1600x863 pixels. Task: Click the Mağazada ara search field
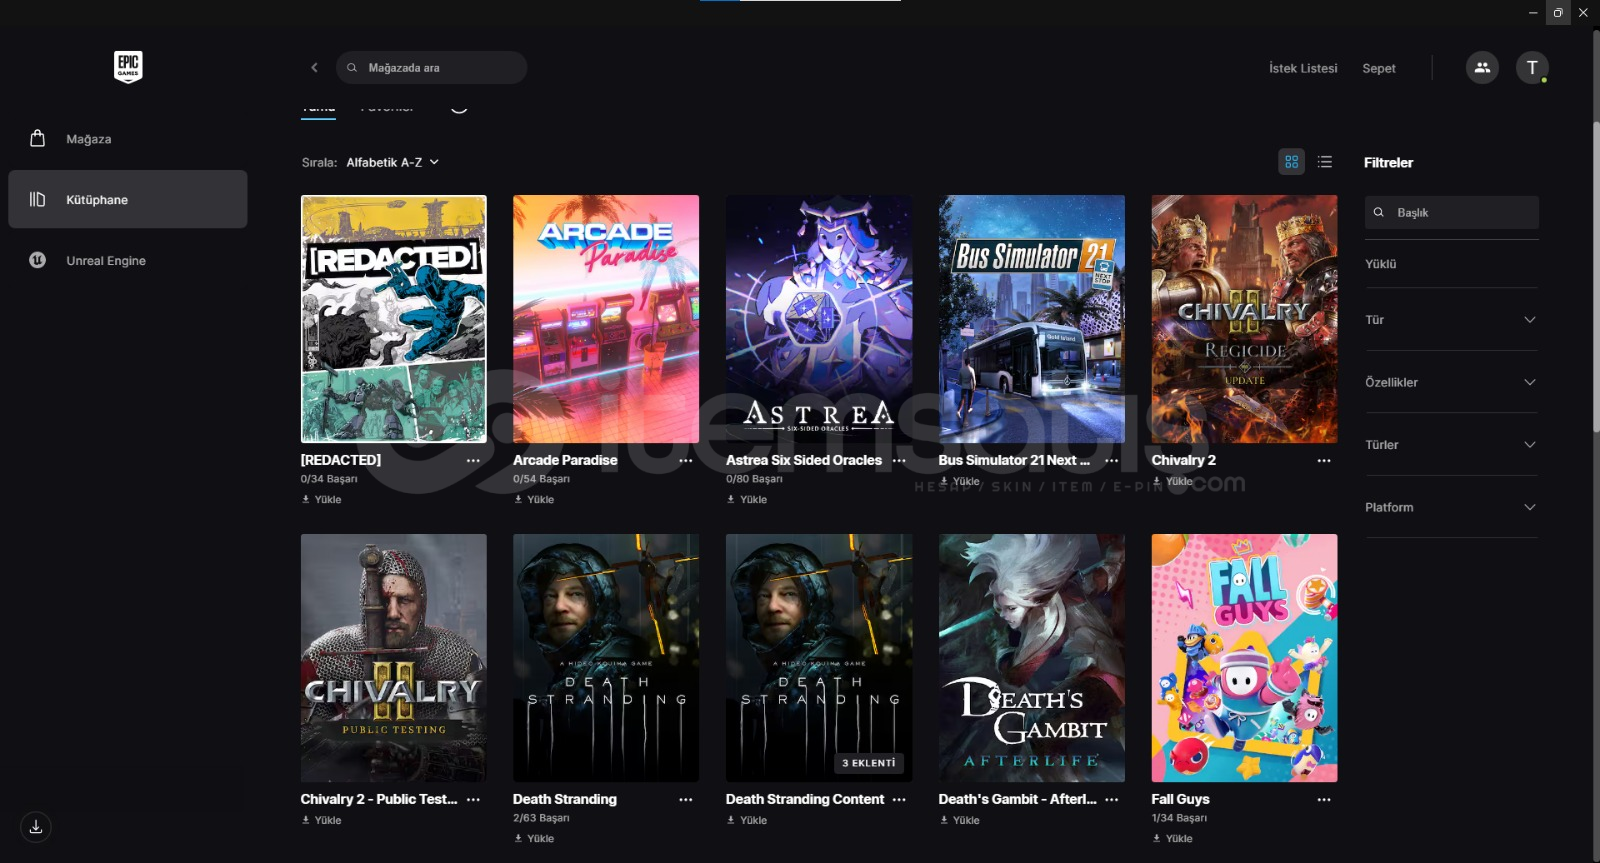tap(431, 67)
